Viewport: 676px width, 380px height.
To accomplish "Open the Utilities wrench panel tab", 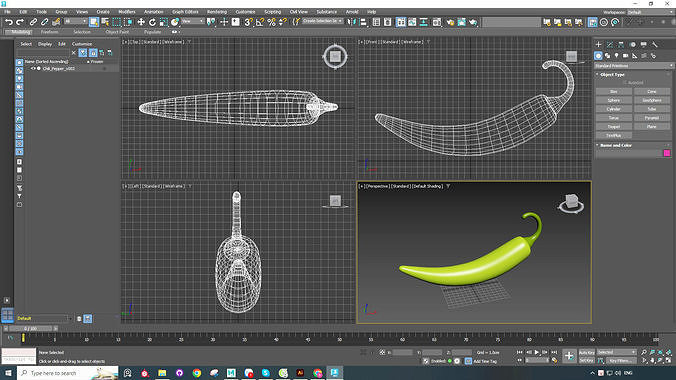I will (654, 44).
